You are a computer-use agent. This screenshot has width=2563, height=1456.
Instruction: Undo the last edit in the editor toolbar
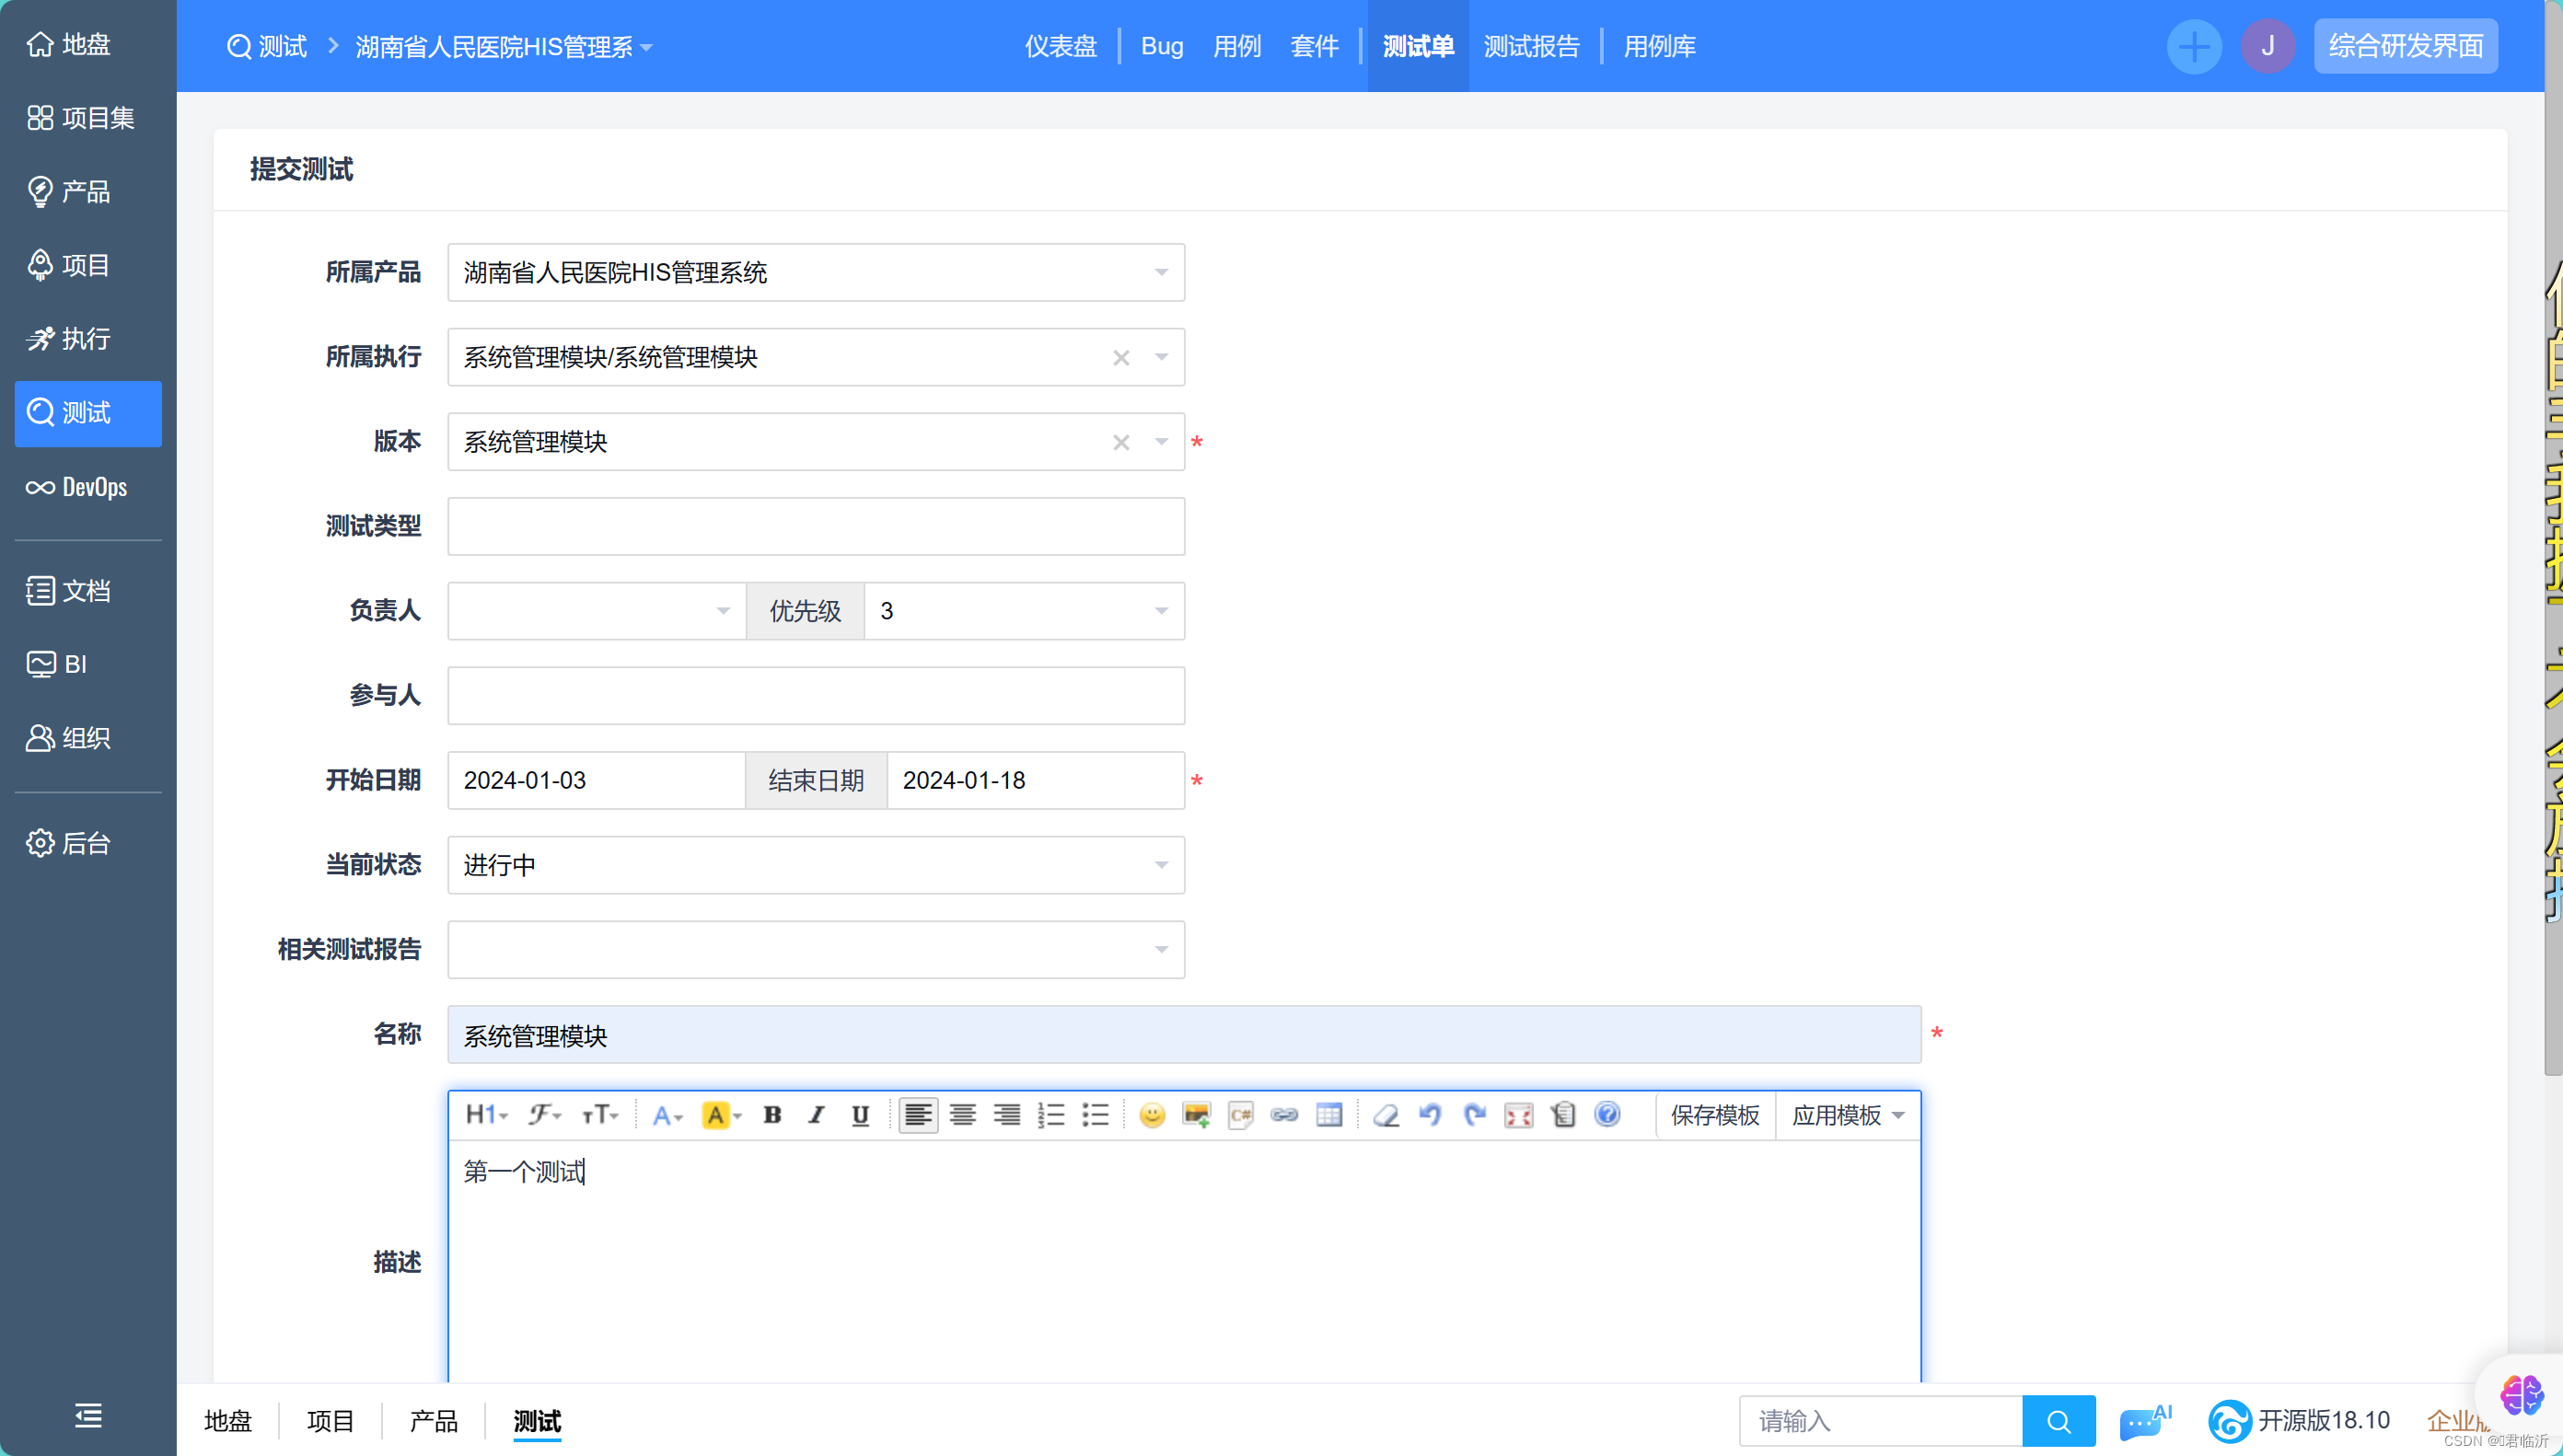[x=1430, y=1115]
